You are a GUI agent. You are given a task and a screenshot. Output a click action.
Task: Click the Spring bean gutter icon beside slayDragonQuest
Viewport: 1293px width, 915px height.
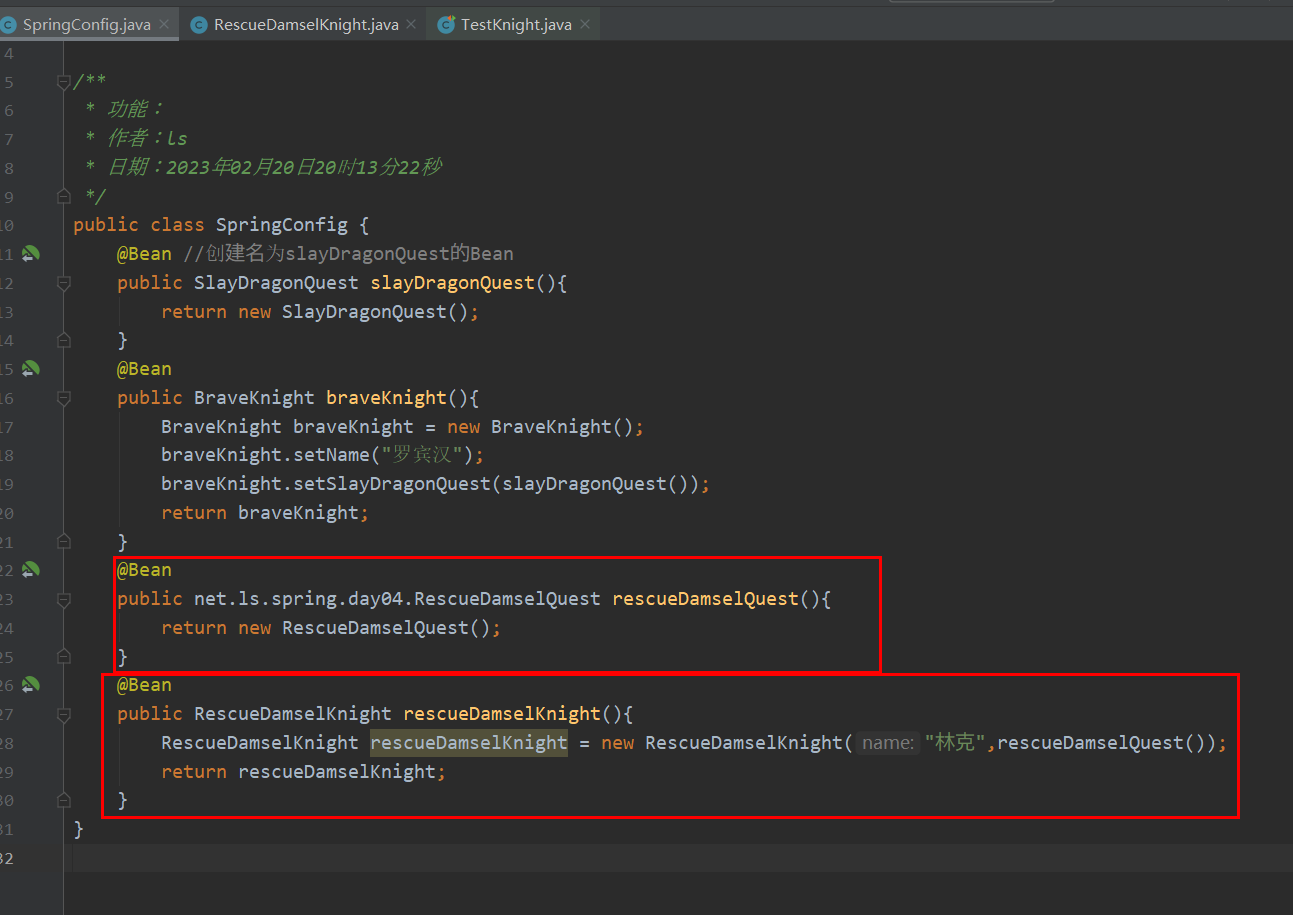tap(31, 254)
